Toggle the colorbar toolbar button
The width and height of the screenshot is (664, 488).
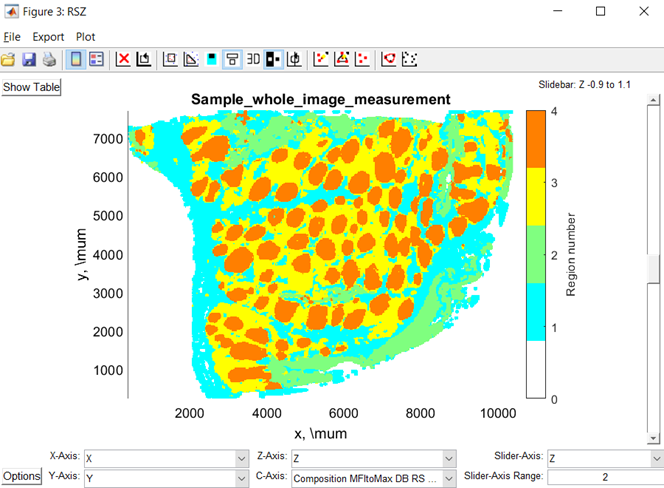tap(76, 59)
